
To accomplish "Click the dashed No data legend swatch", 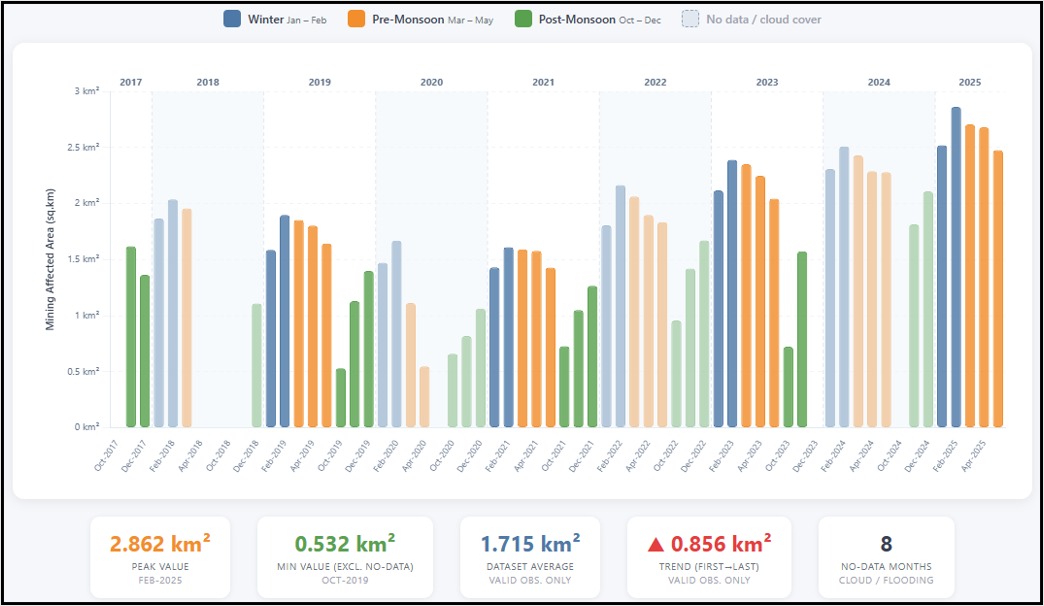I will (x=690, y=19).
